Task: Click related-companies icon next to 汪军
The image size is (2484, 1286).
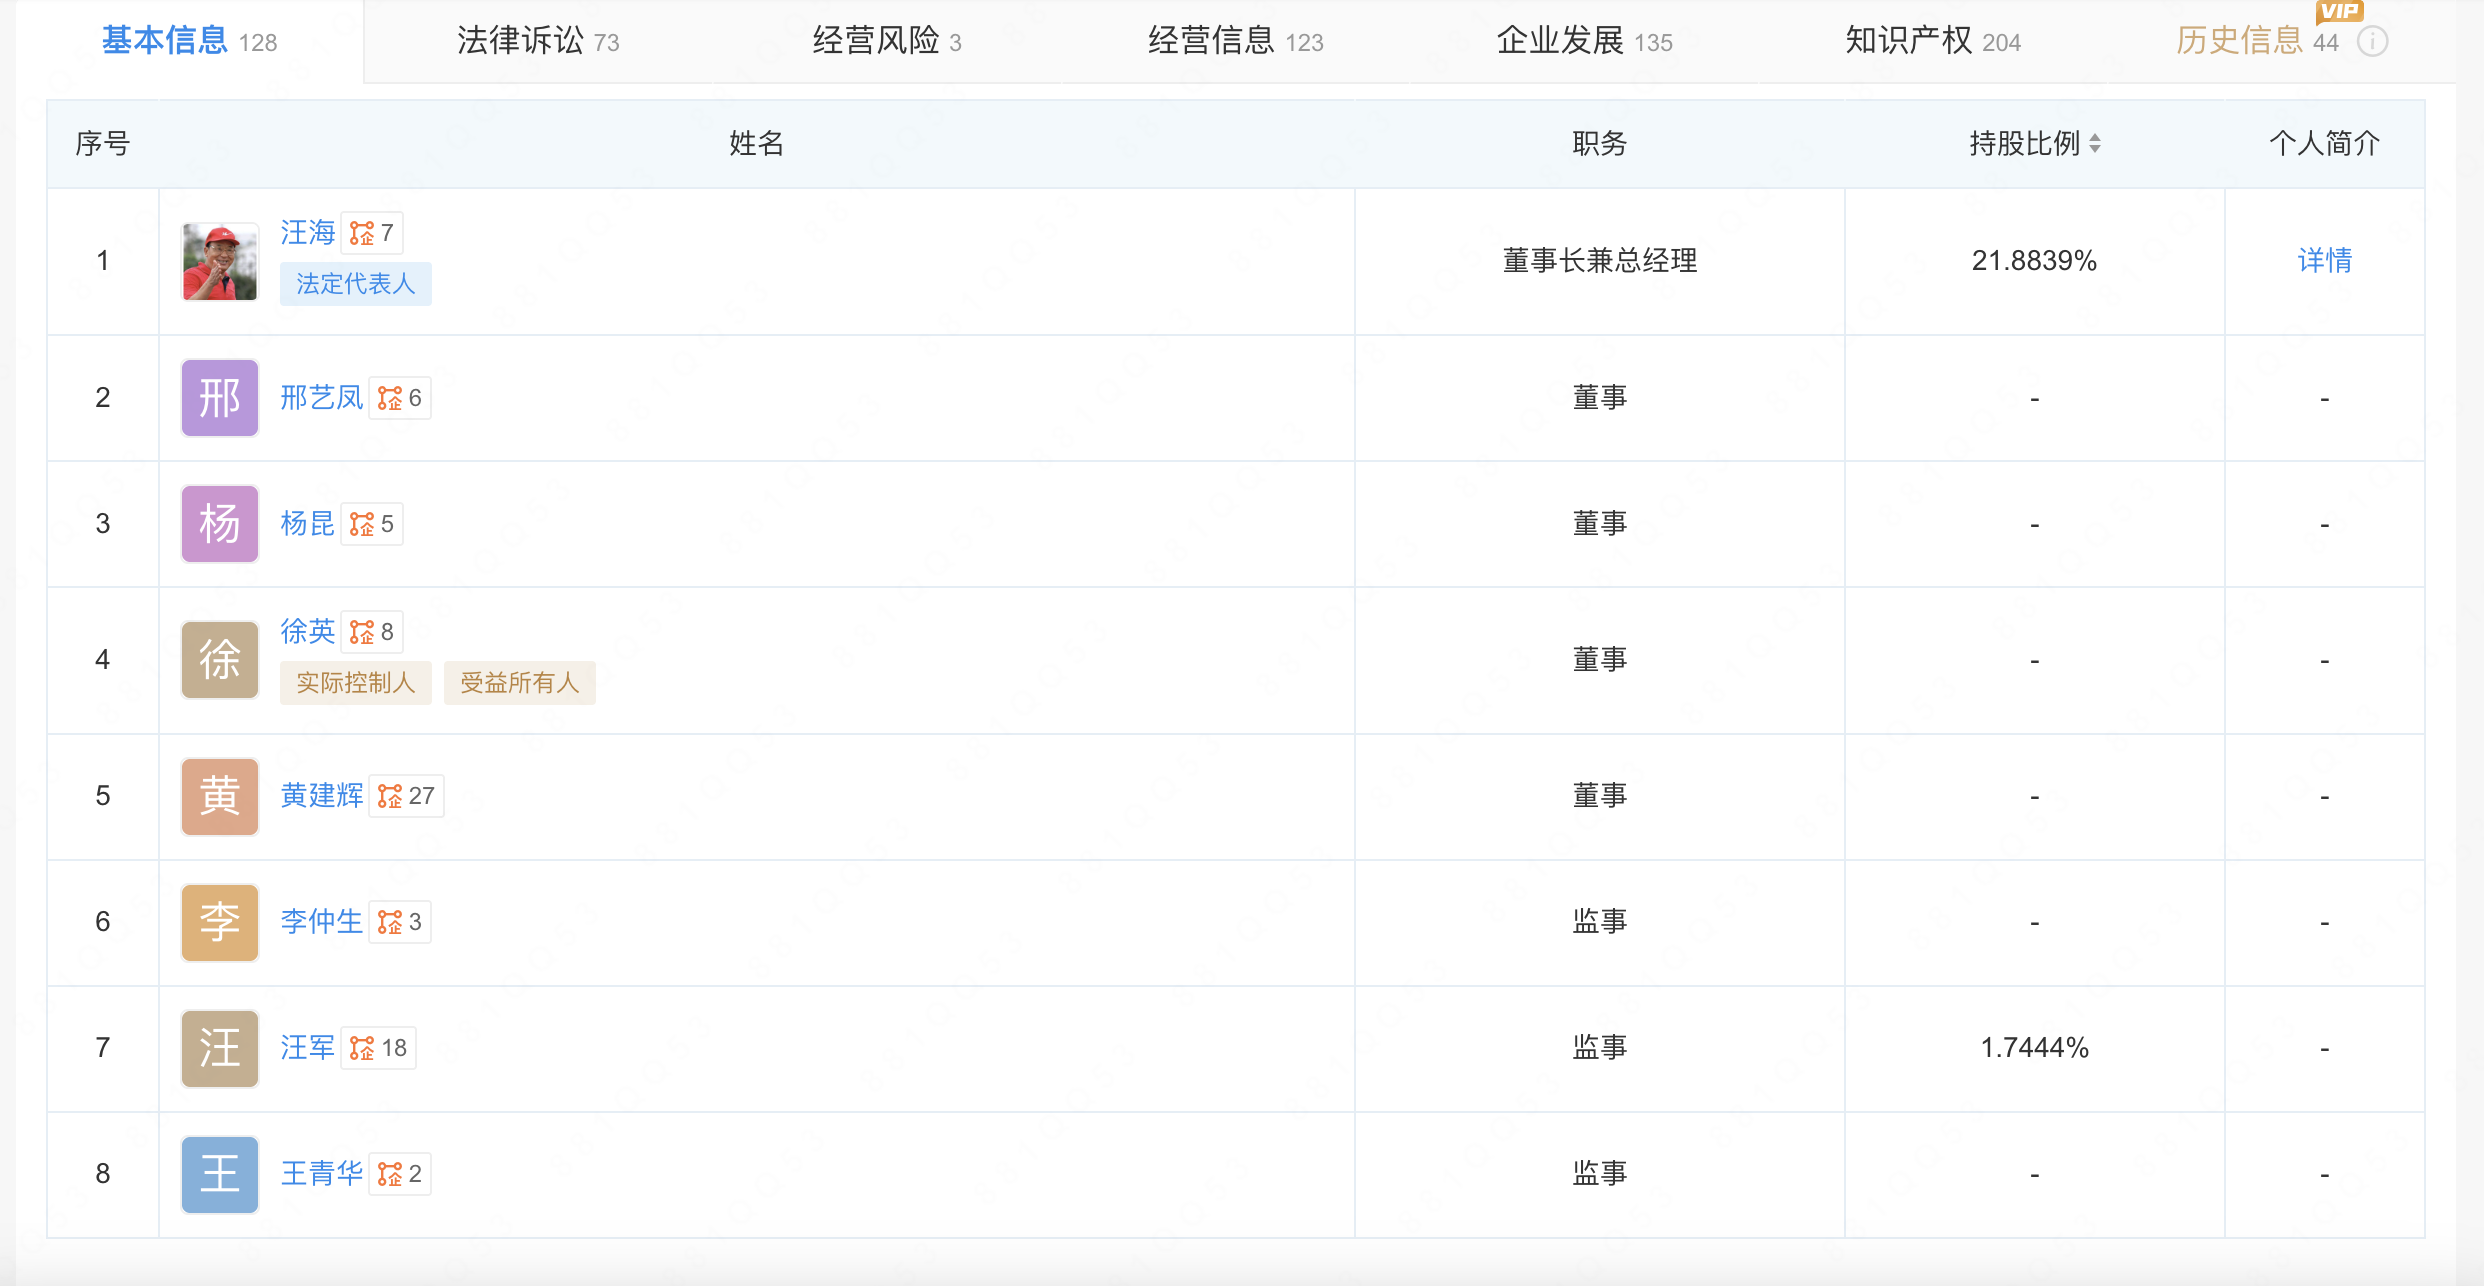Action: click(362, 1048)
